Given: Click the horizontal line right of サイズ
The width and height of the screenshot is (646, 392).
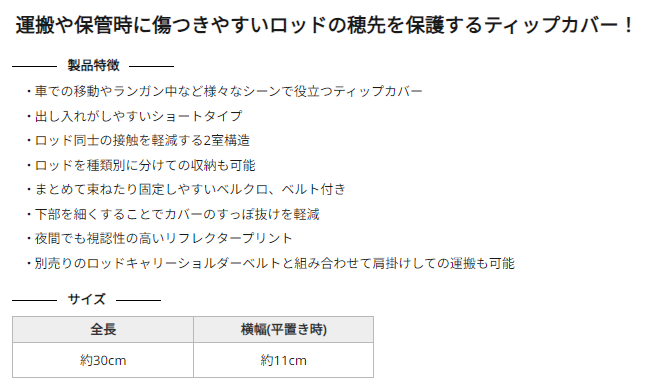Looking at the screenshot, I should pyautogui.click(x=138, y=300).
